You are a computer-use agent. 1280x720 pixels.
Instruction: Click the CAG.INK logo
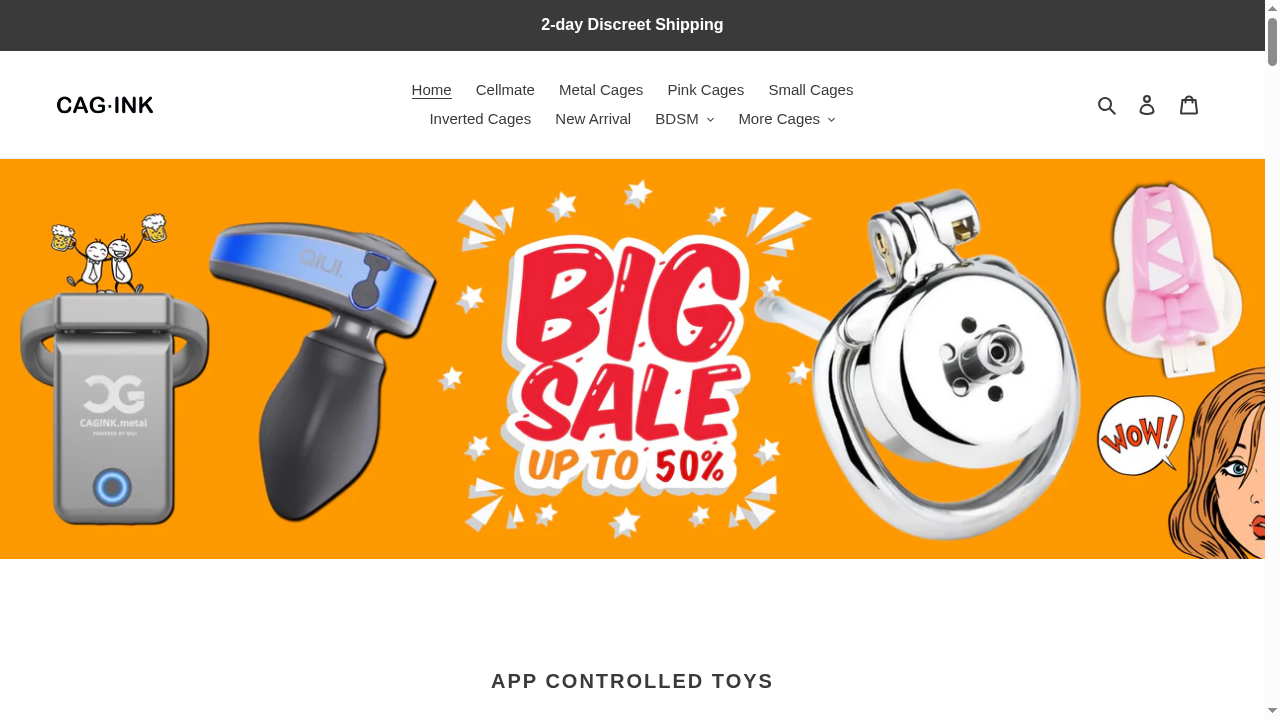click(x=105, y=105)
